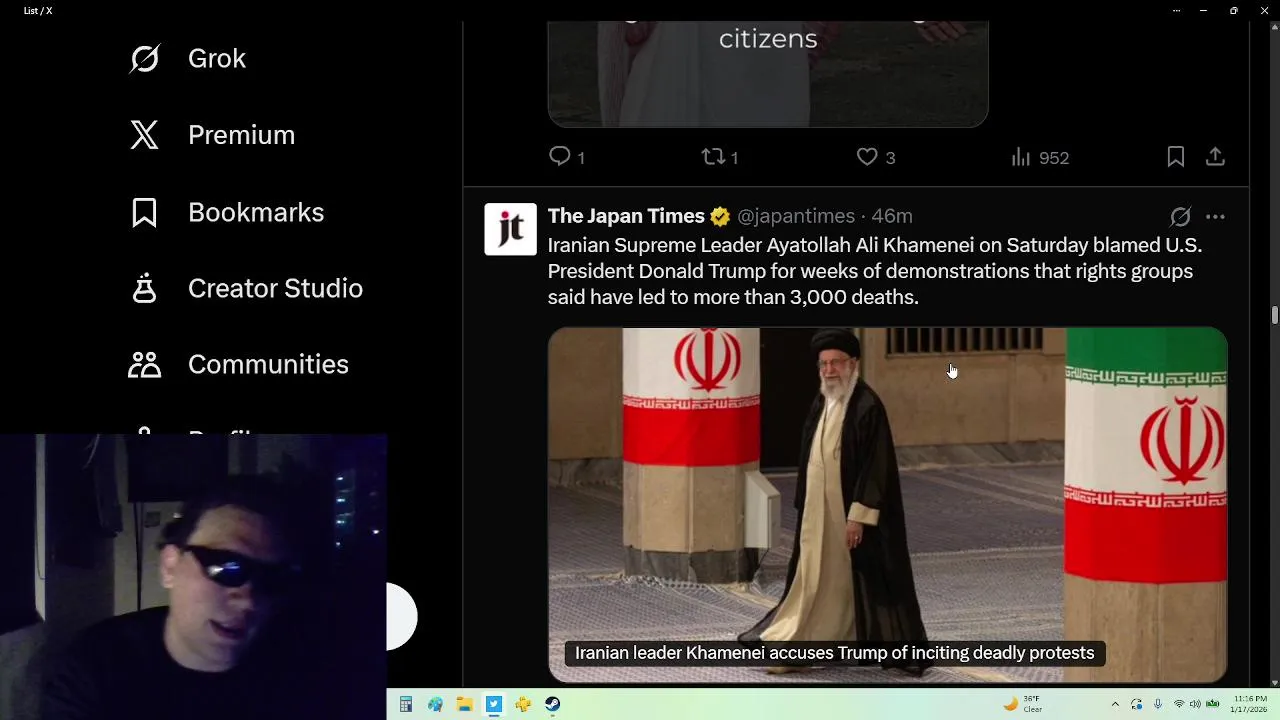The width and height of the screenshot is (1280, 720).
Task: Open the partial image with 'citizens' text
Action: [768, 74]
